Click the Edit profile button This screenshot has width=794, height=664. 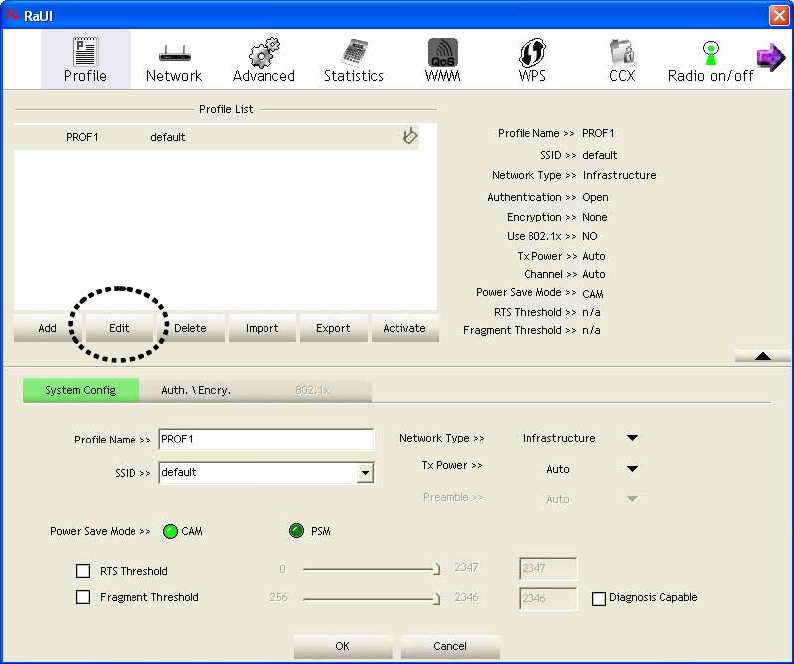(x=119, y=328)
